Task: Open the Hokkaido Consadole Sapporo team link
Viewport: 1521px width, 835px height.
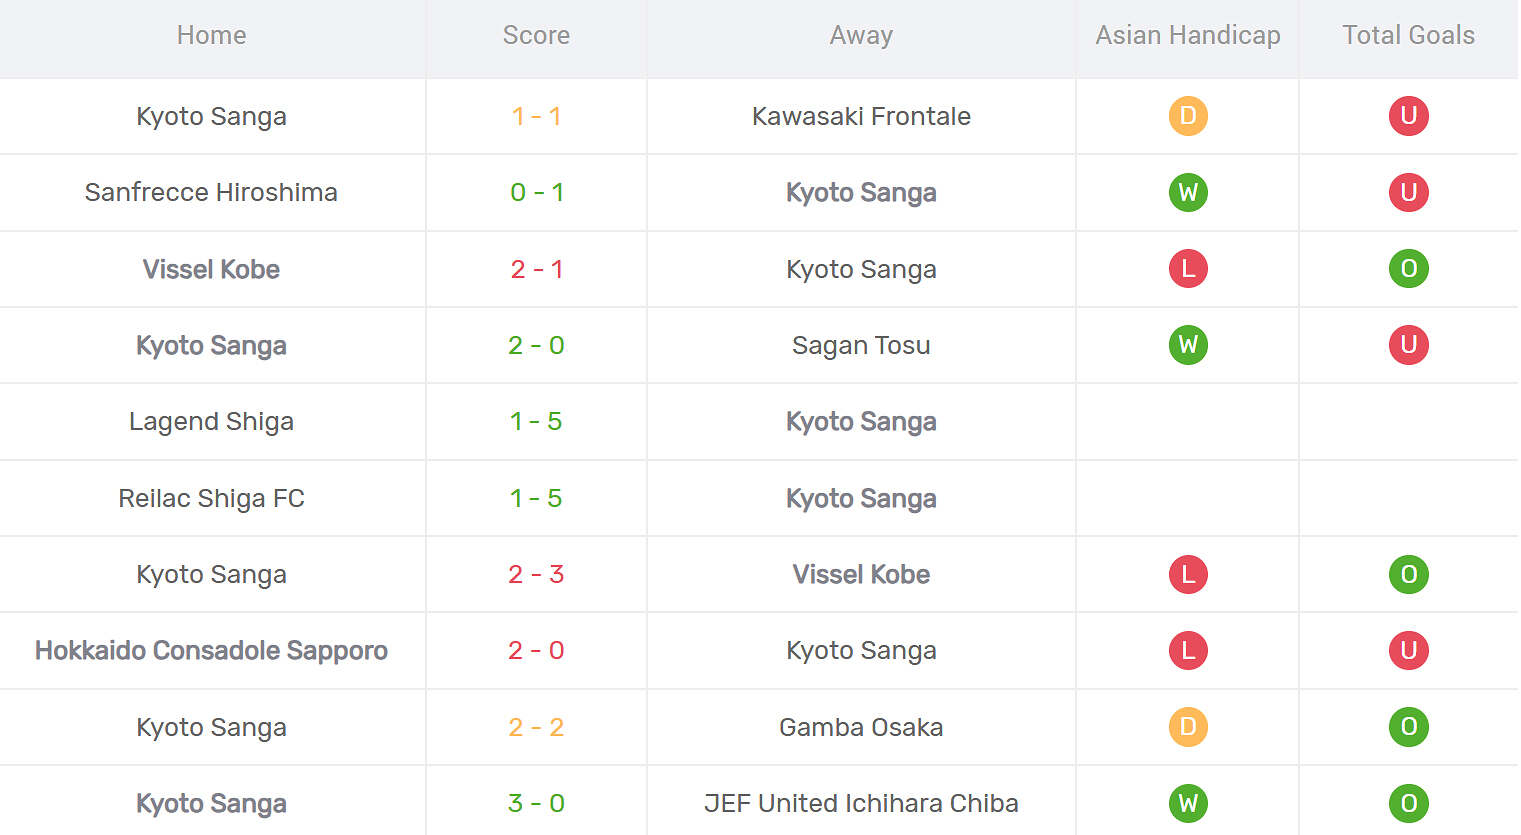Action: click(x=211, y=651)
